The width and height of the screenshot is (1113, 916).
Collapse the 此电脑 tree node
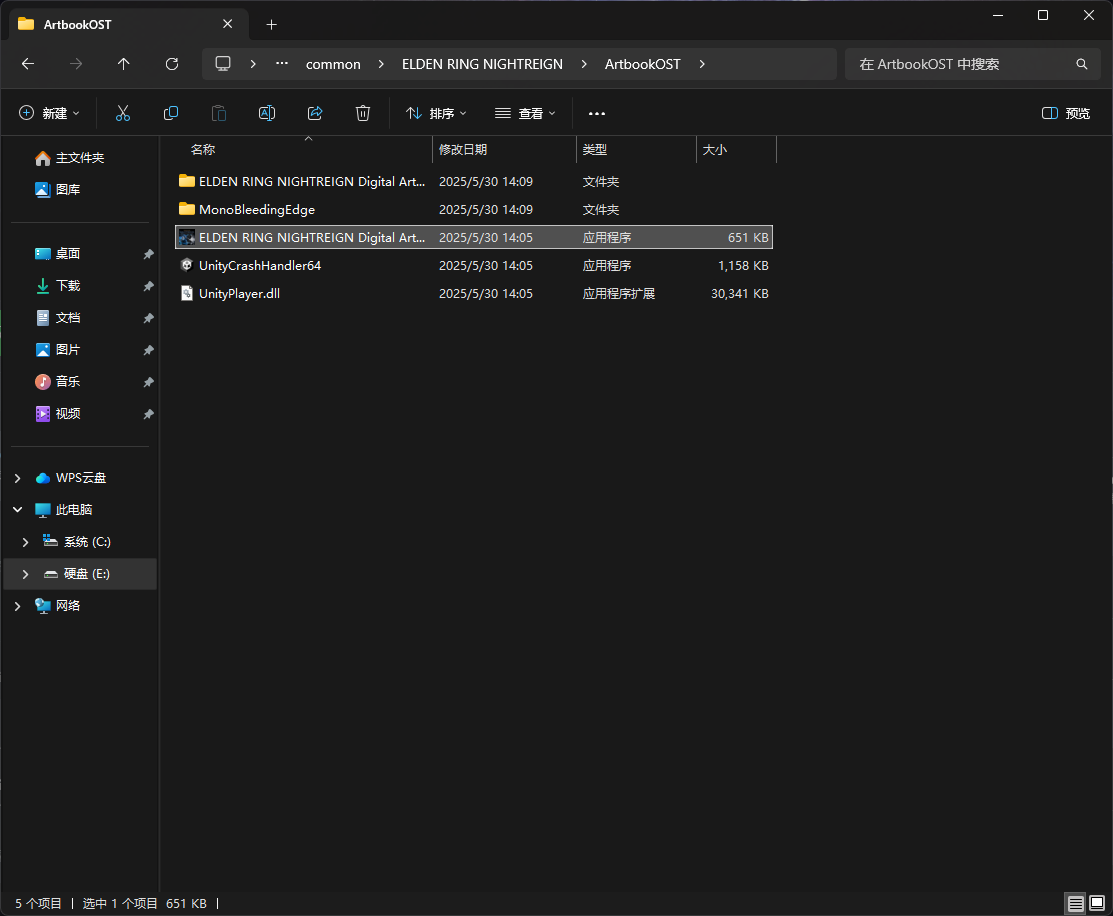18,510
